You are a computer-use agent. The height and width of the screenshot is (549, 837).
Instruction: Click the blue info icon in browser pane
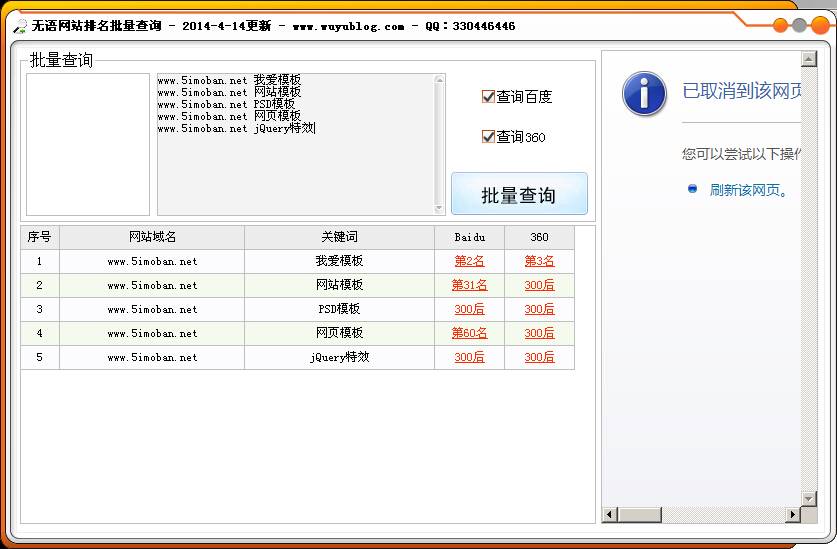pos(644,93)
